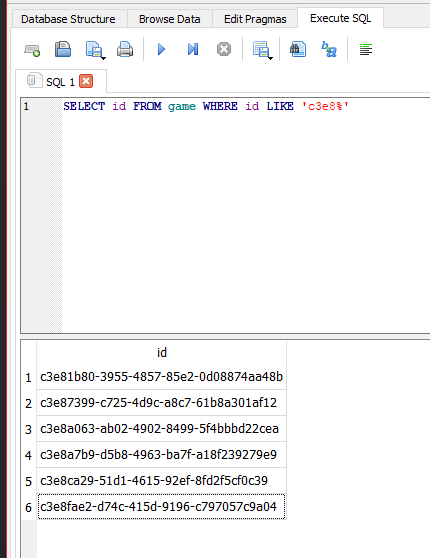
Task: Open find and replace icon
Action: (329, 49)
